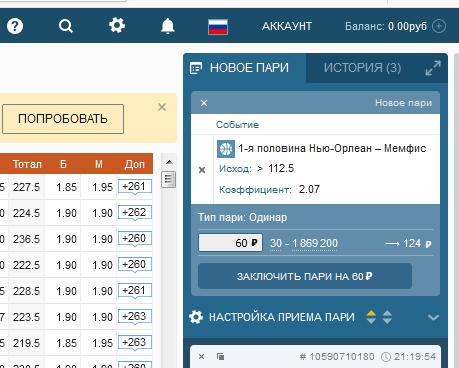Image resolution: width=459 pixels, height=368 pixels.
Task: Expand +262 extra markets for total 224.5
Action: point(135,212)
